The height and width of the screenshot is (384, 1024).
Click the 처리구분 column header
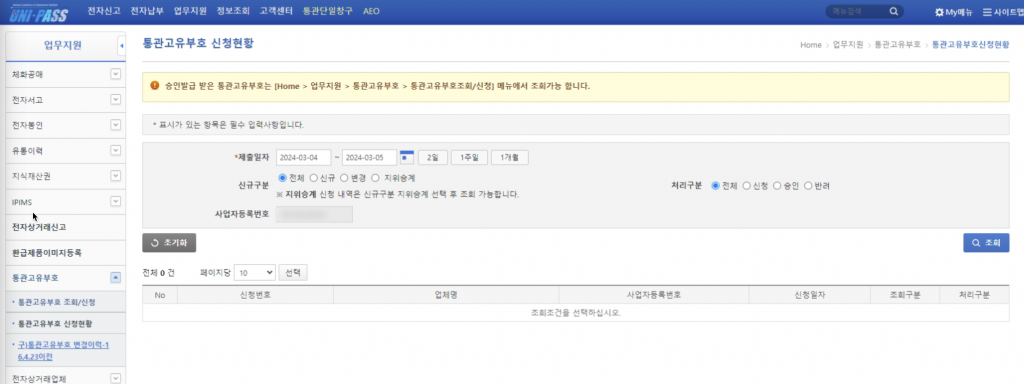tap(974, 295)
